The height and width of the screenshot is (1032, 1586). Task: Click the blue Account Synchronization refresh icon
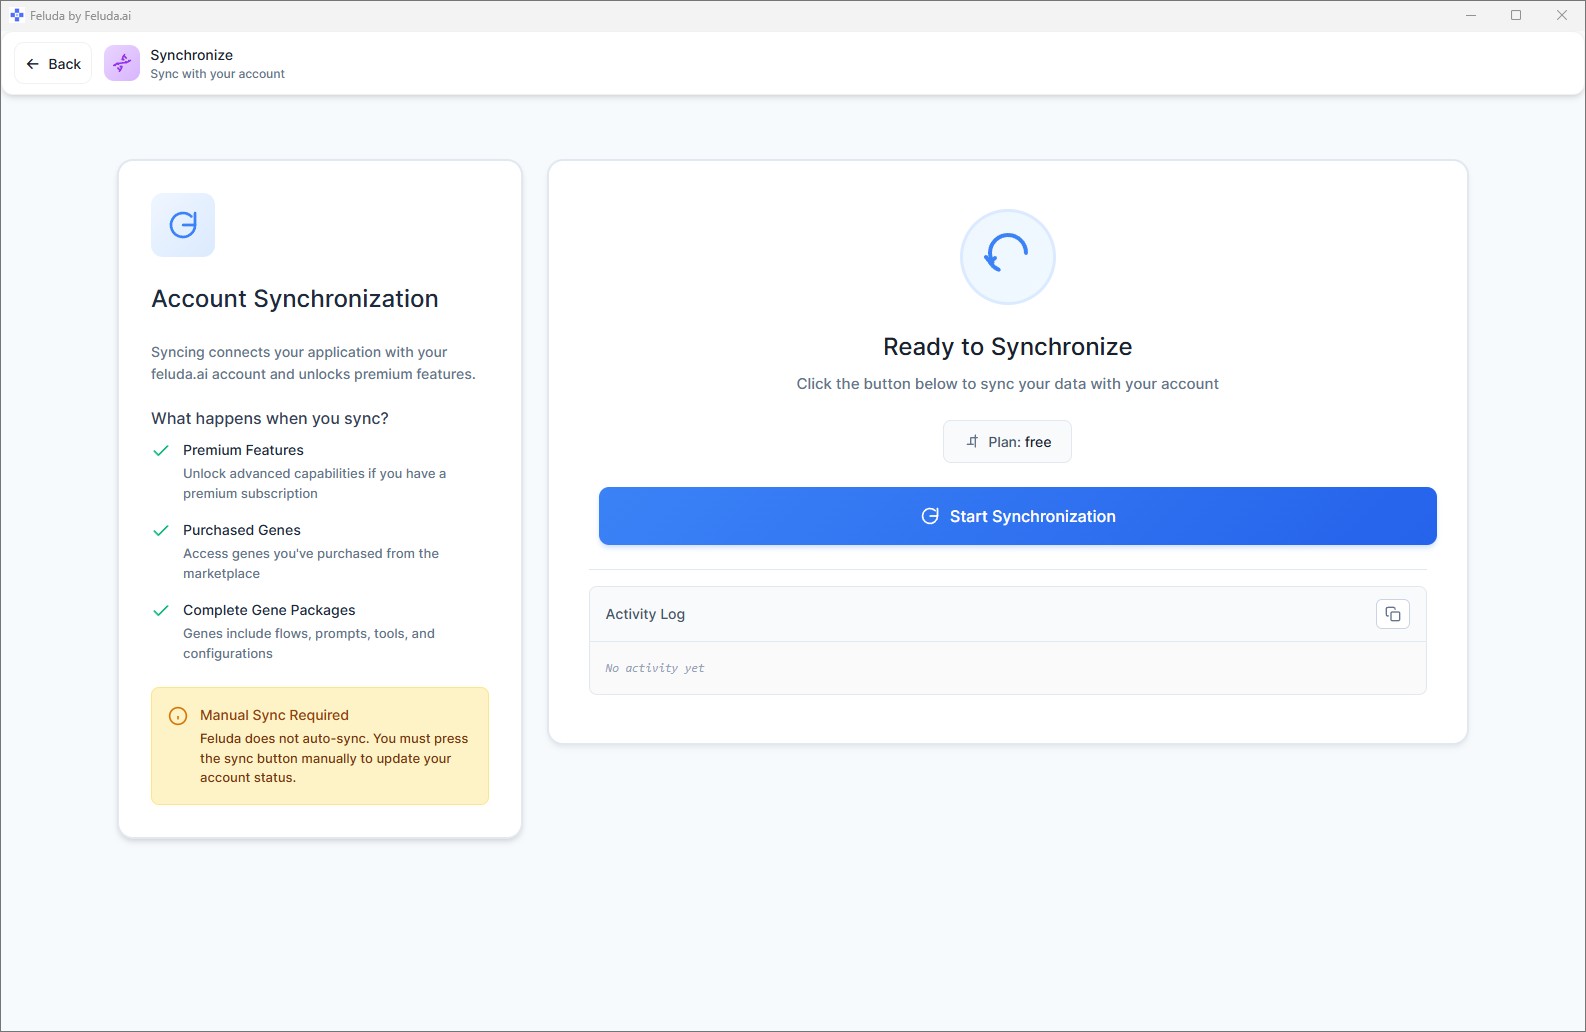183,225
